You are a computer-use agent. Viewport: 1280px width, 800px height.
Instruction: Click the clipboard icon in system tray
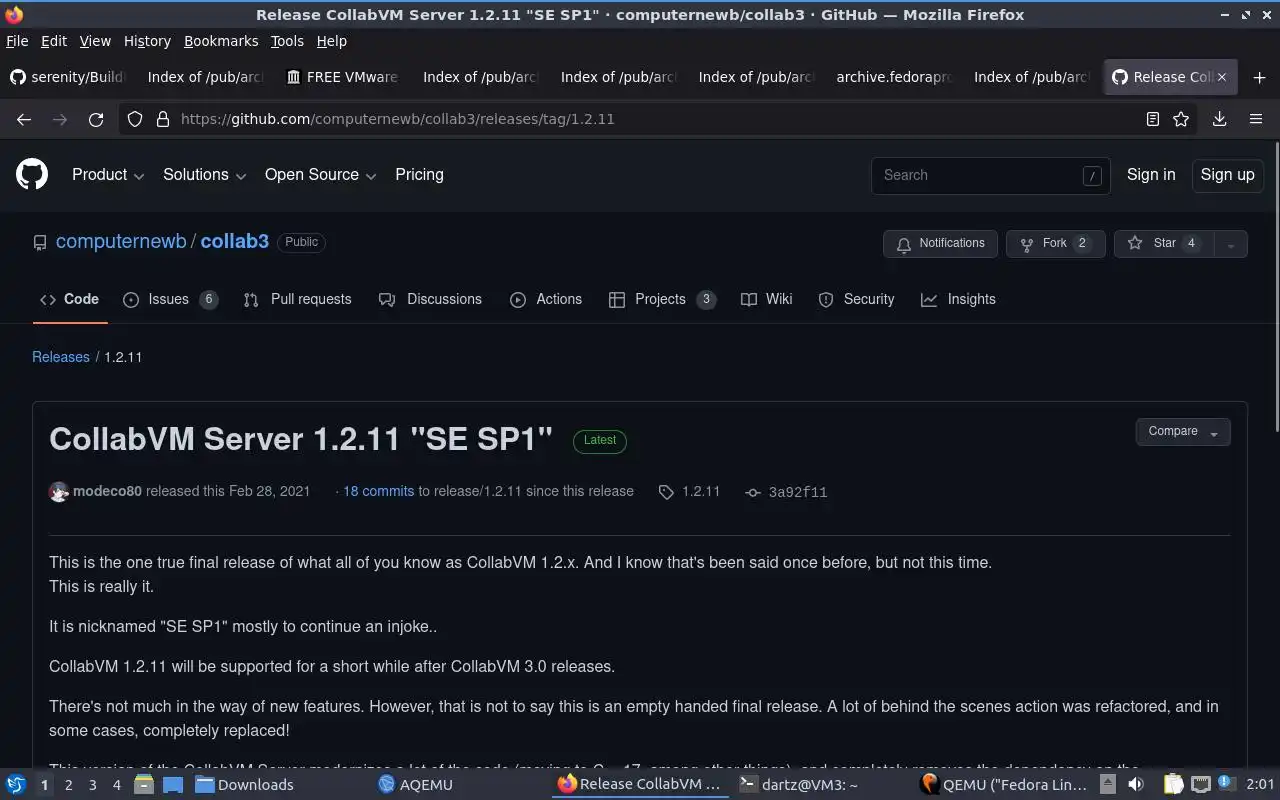[1173, 785]
